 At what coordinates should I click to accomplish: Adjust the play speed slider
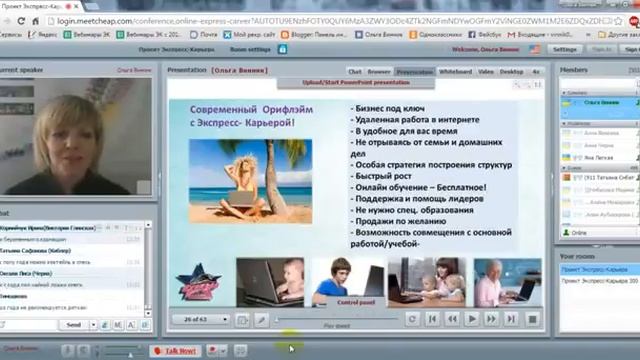click(336, 319)
